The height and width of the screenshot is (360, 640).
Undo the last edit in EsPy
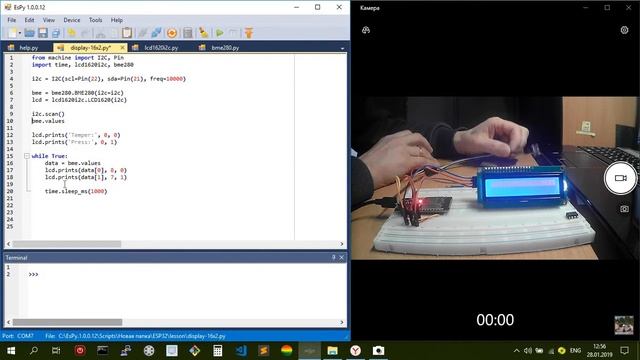pos(72,33)
